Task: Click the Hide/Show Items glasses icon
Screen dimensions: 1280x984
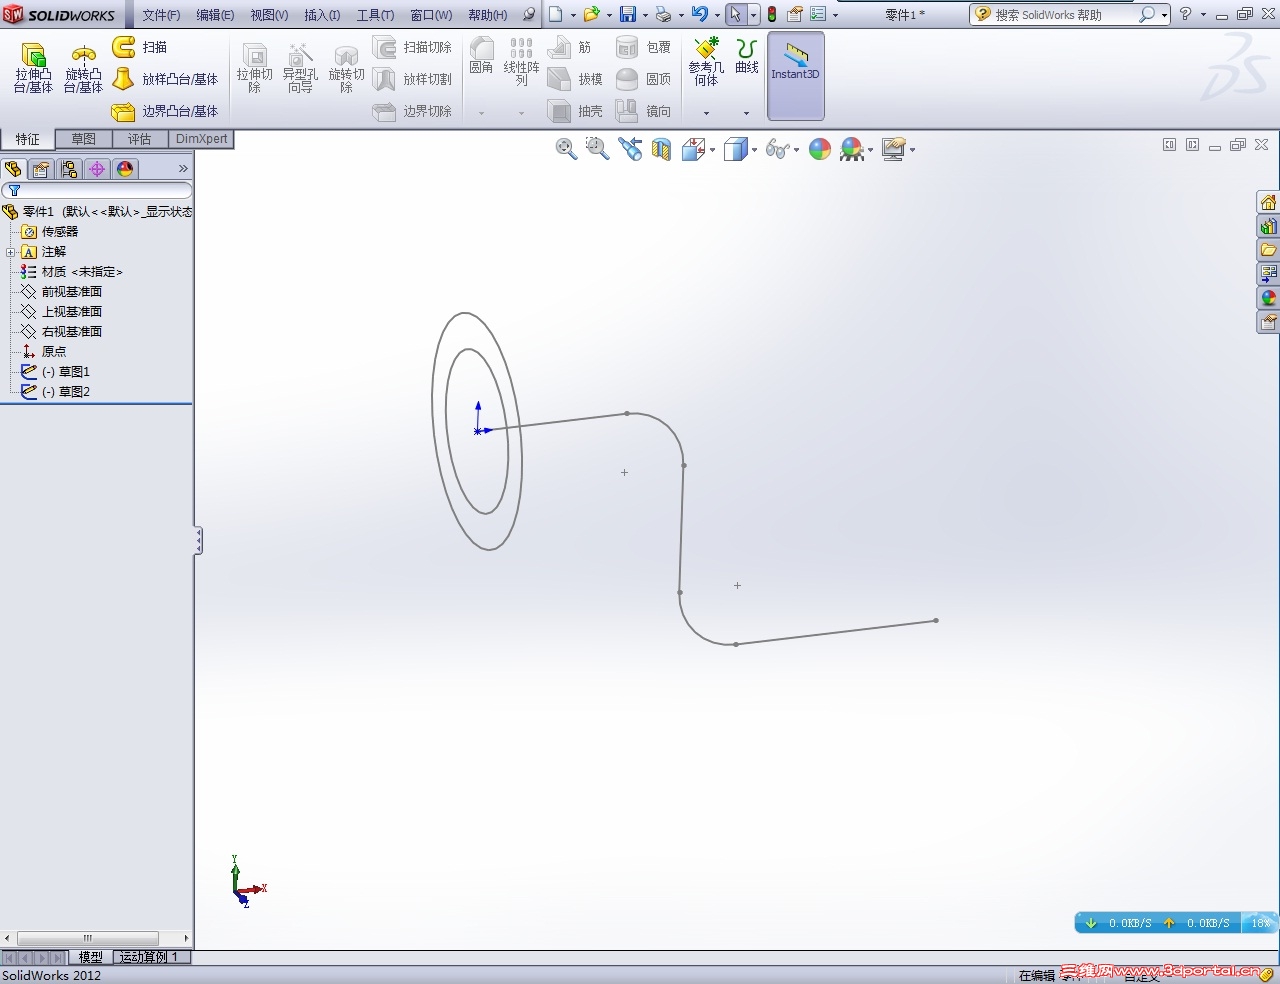Action: (x=777, y=149)
